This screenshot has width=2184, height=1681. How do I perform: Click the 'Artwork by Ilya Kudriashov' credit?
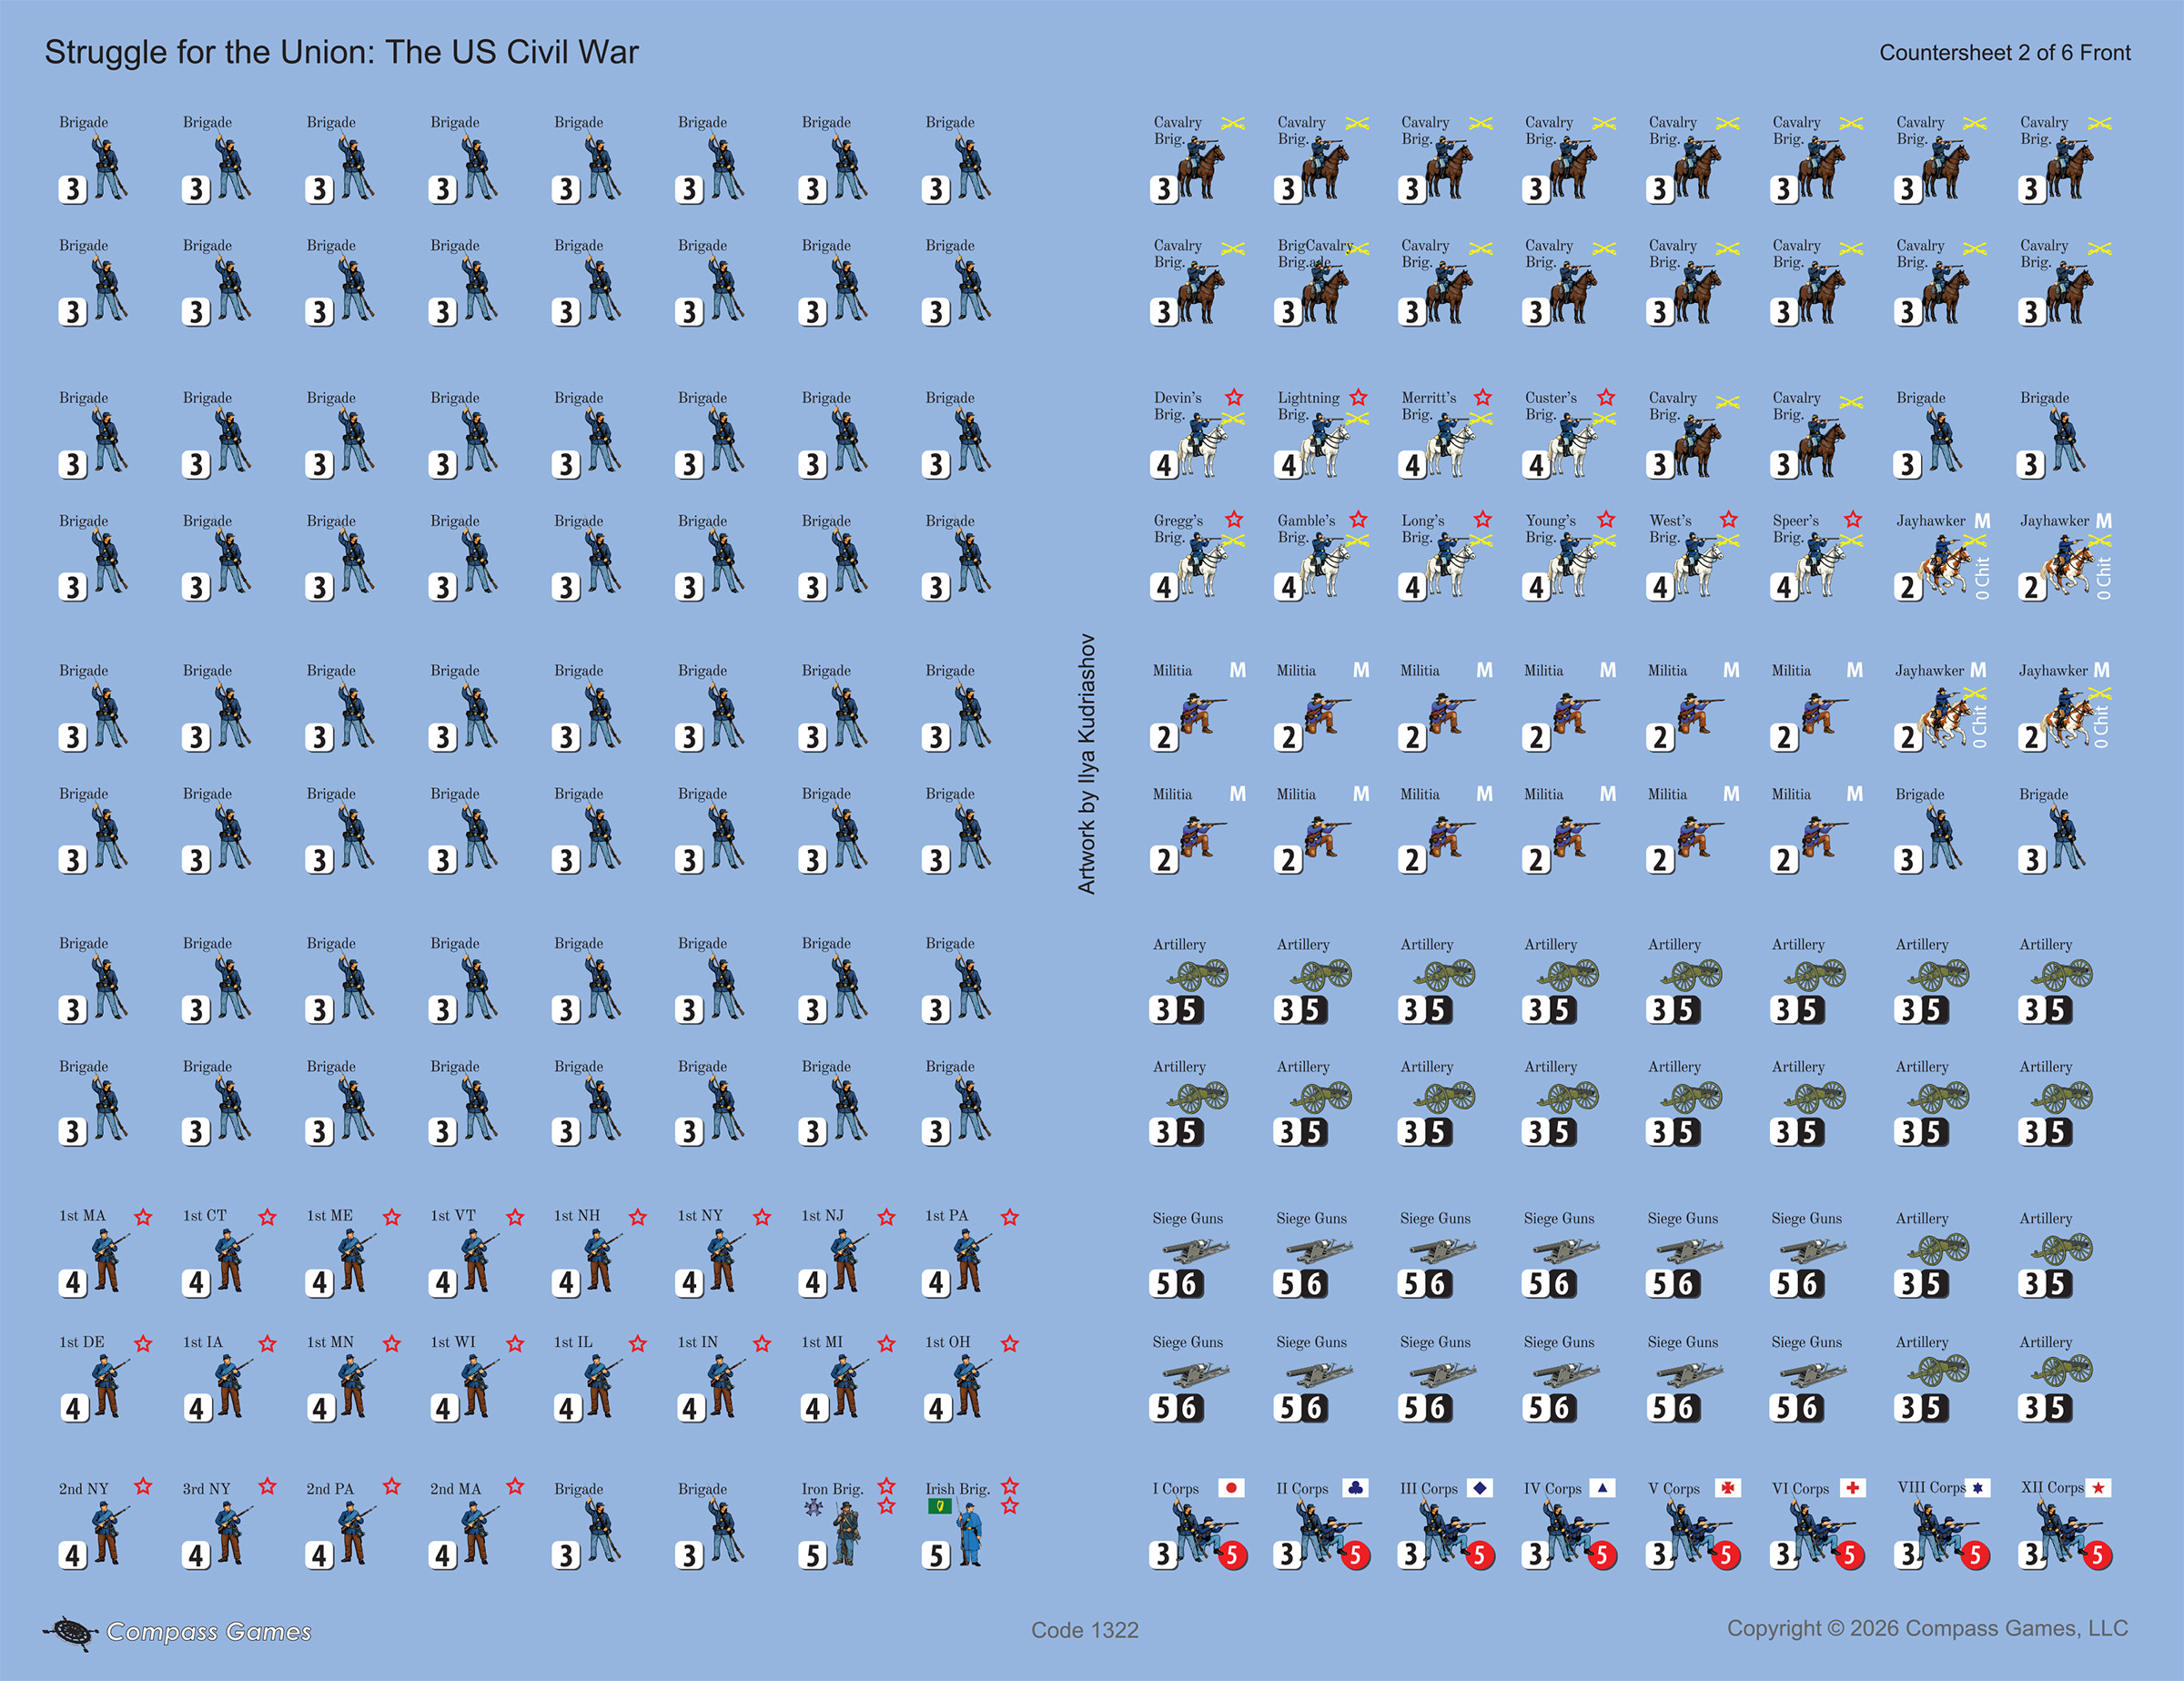[1087, 764]
